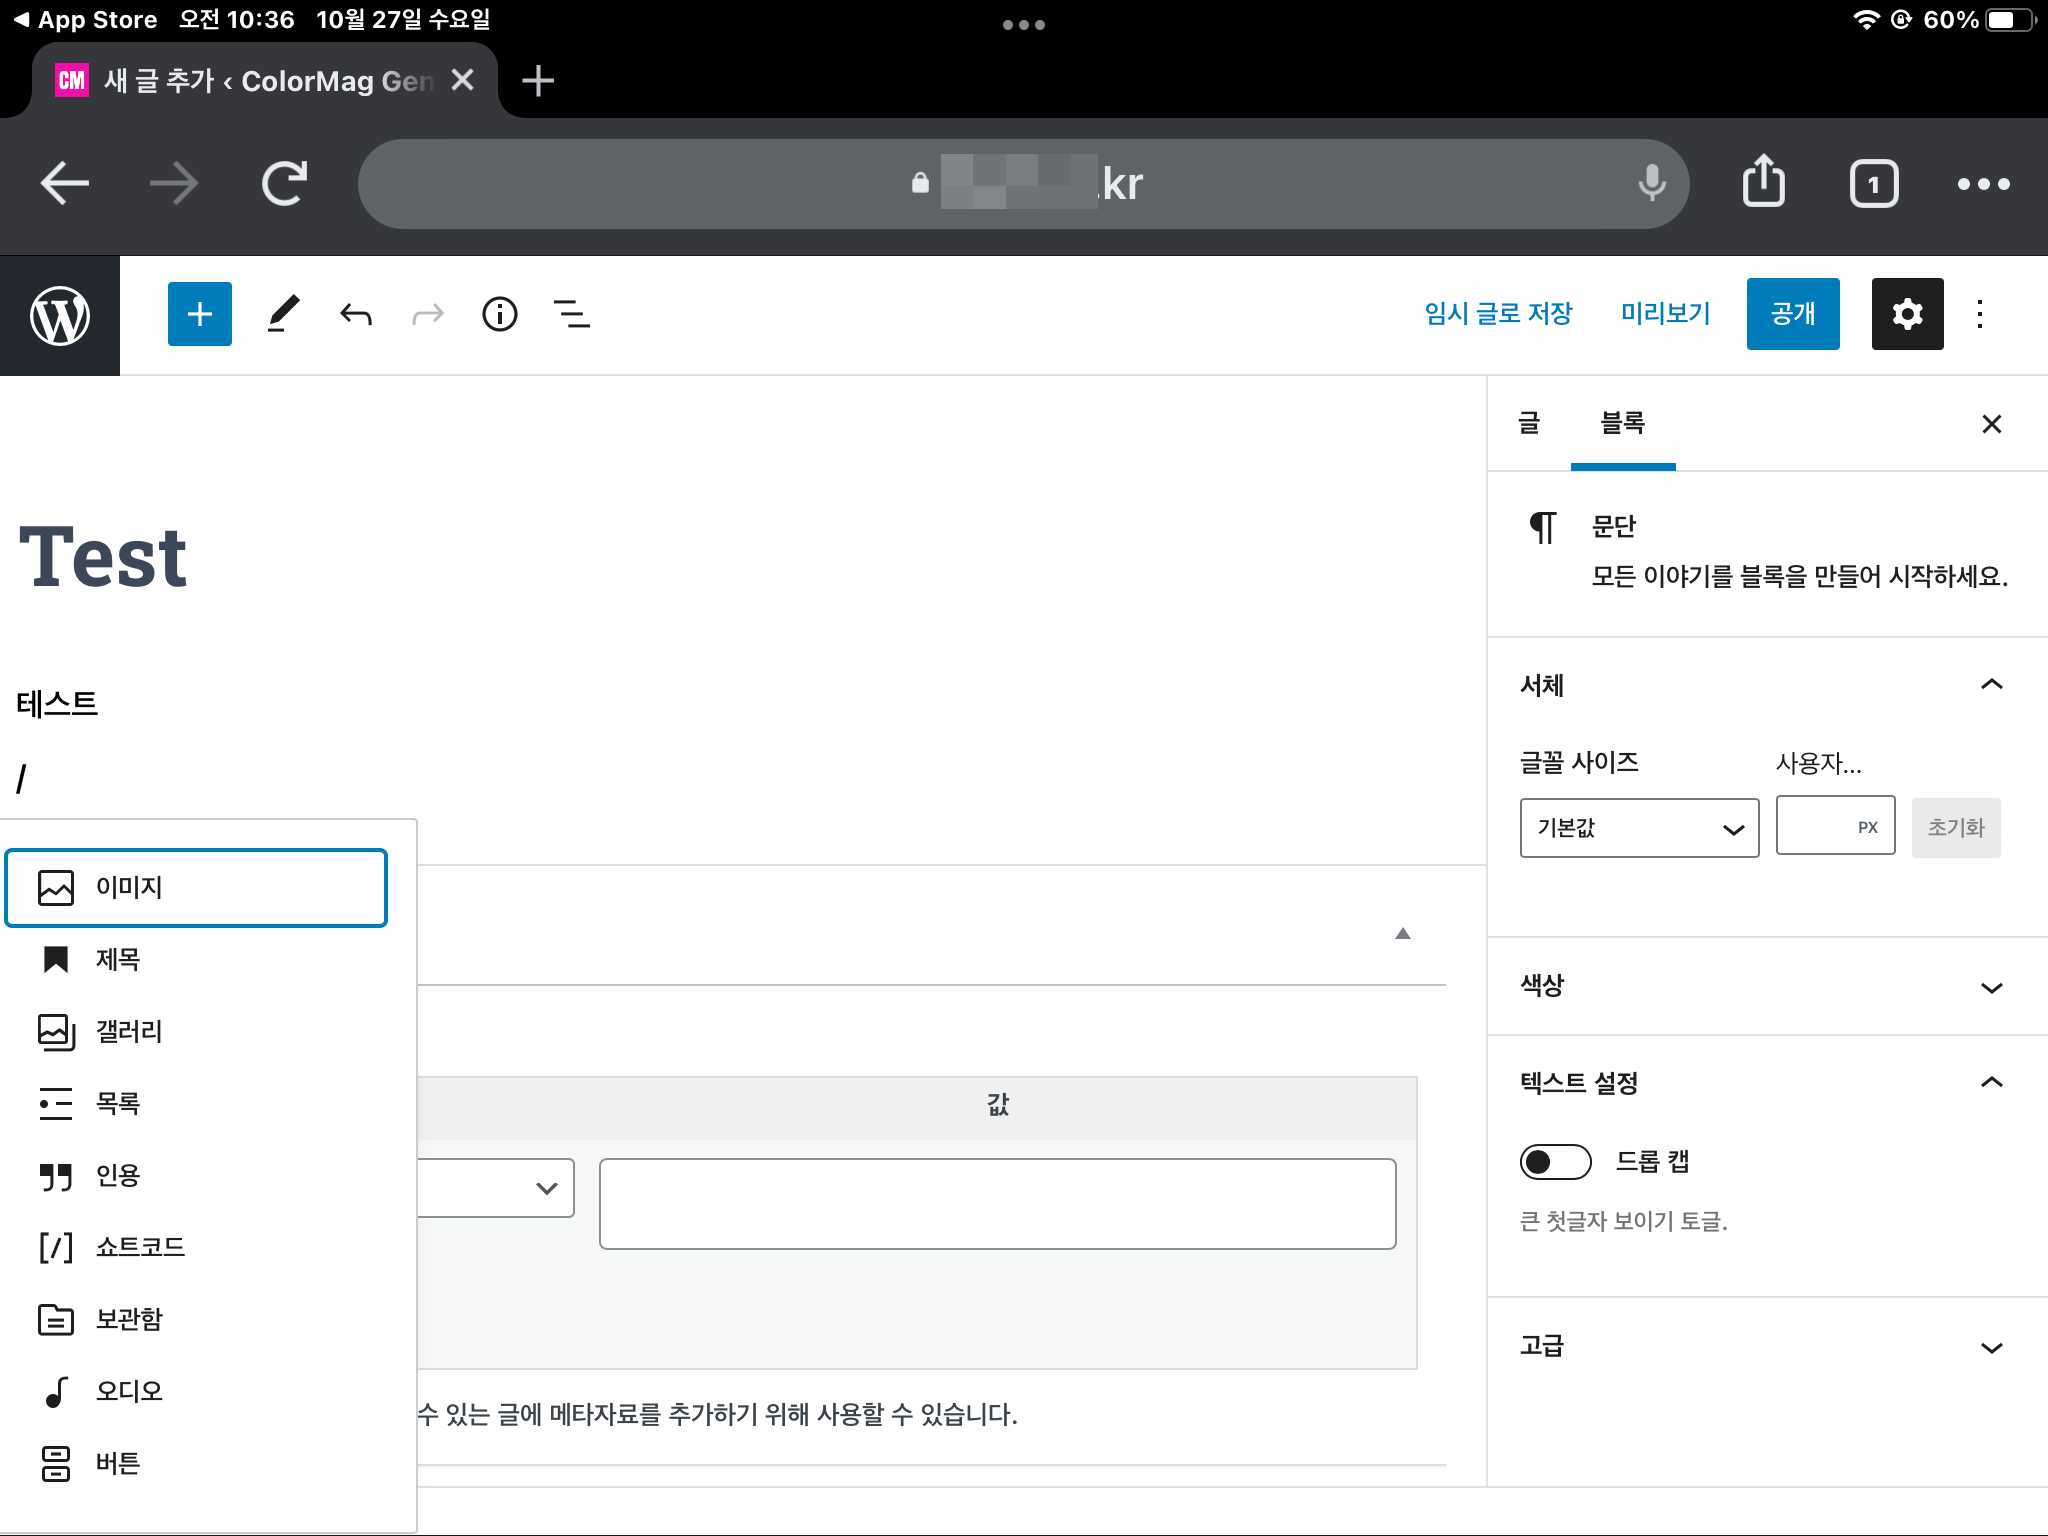Open the content details info icon

tap(500, 313)
